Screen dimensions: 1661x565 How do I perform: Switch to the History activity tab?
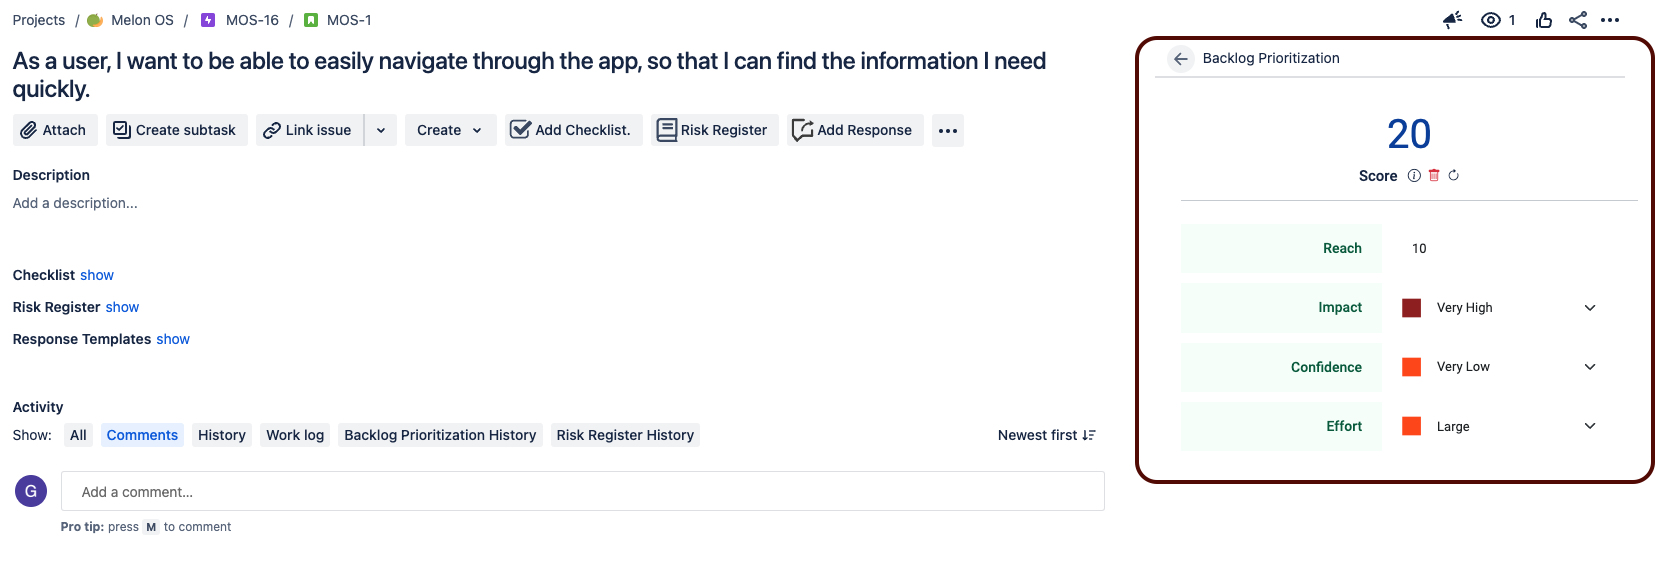(x=221, y=435)
